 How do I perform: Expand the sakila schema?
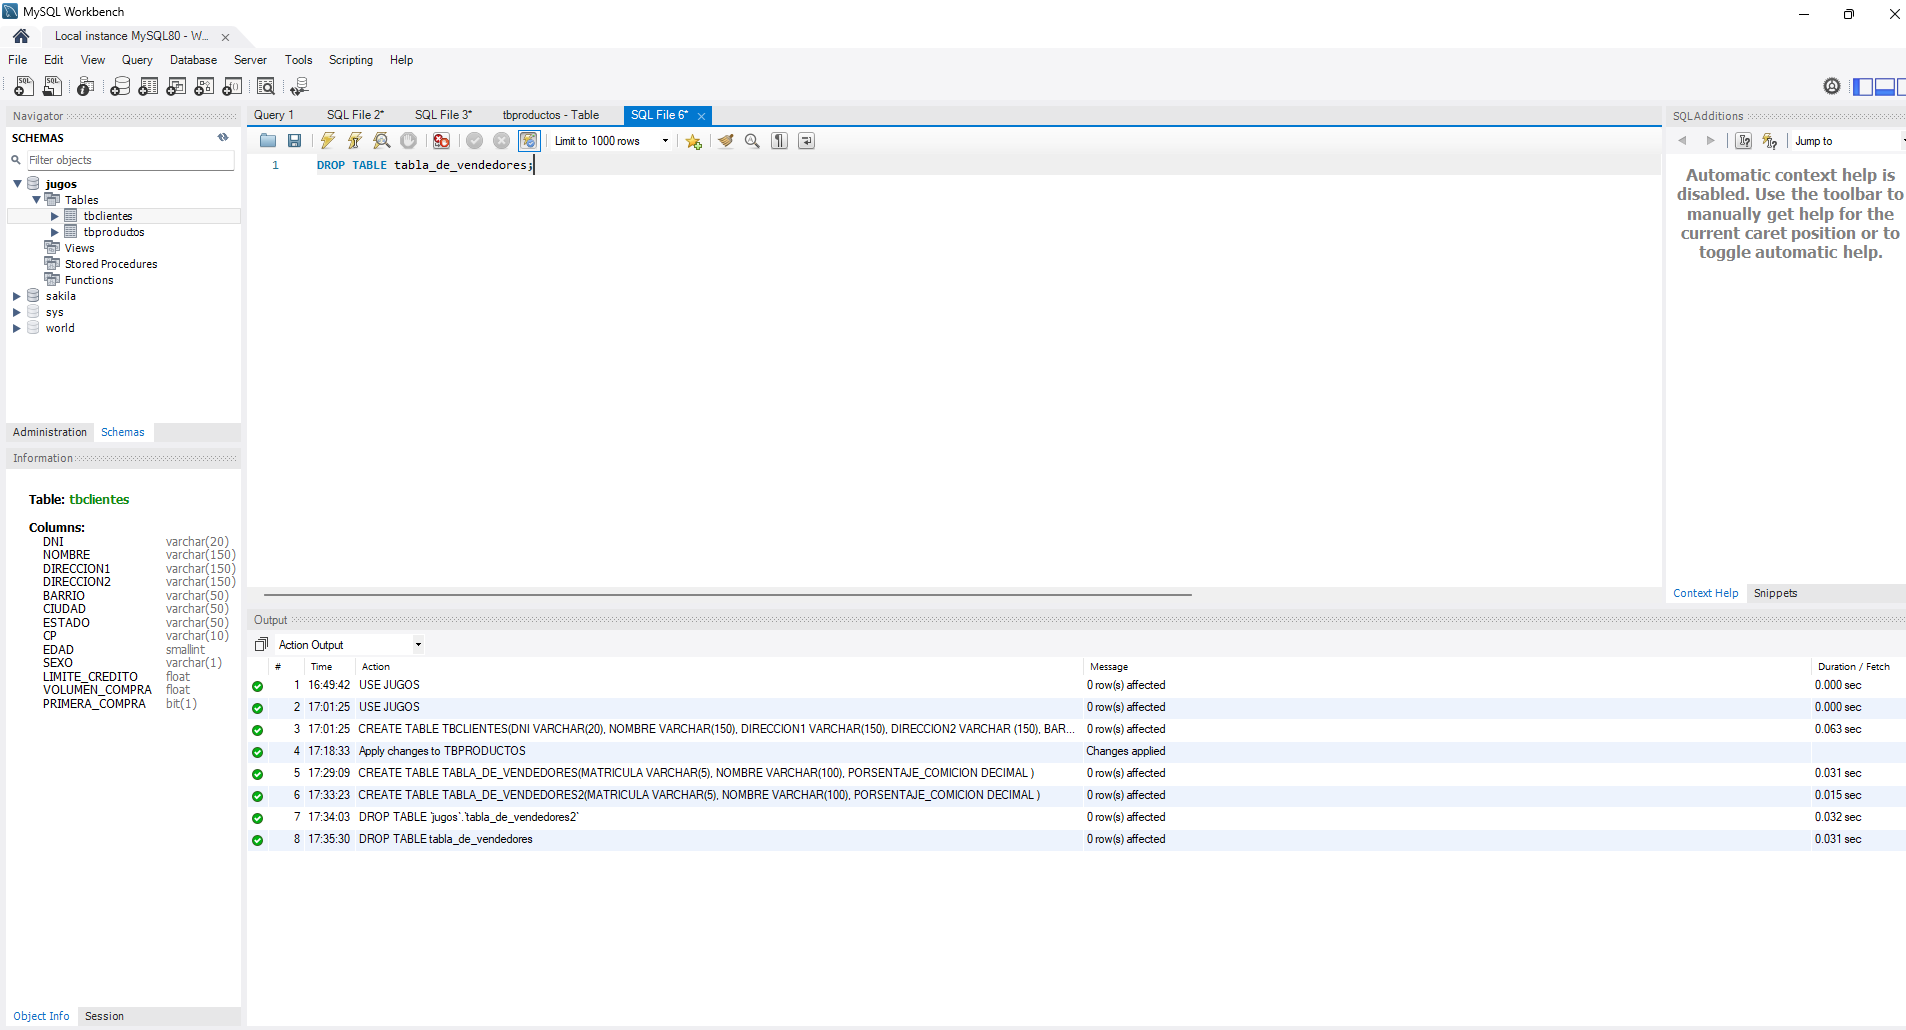click(17, 296)
